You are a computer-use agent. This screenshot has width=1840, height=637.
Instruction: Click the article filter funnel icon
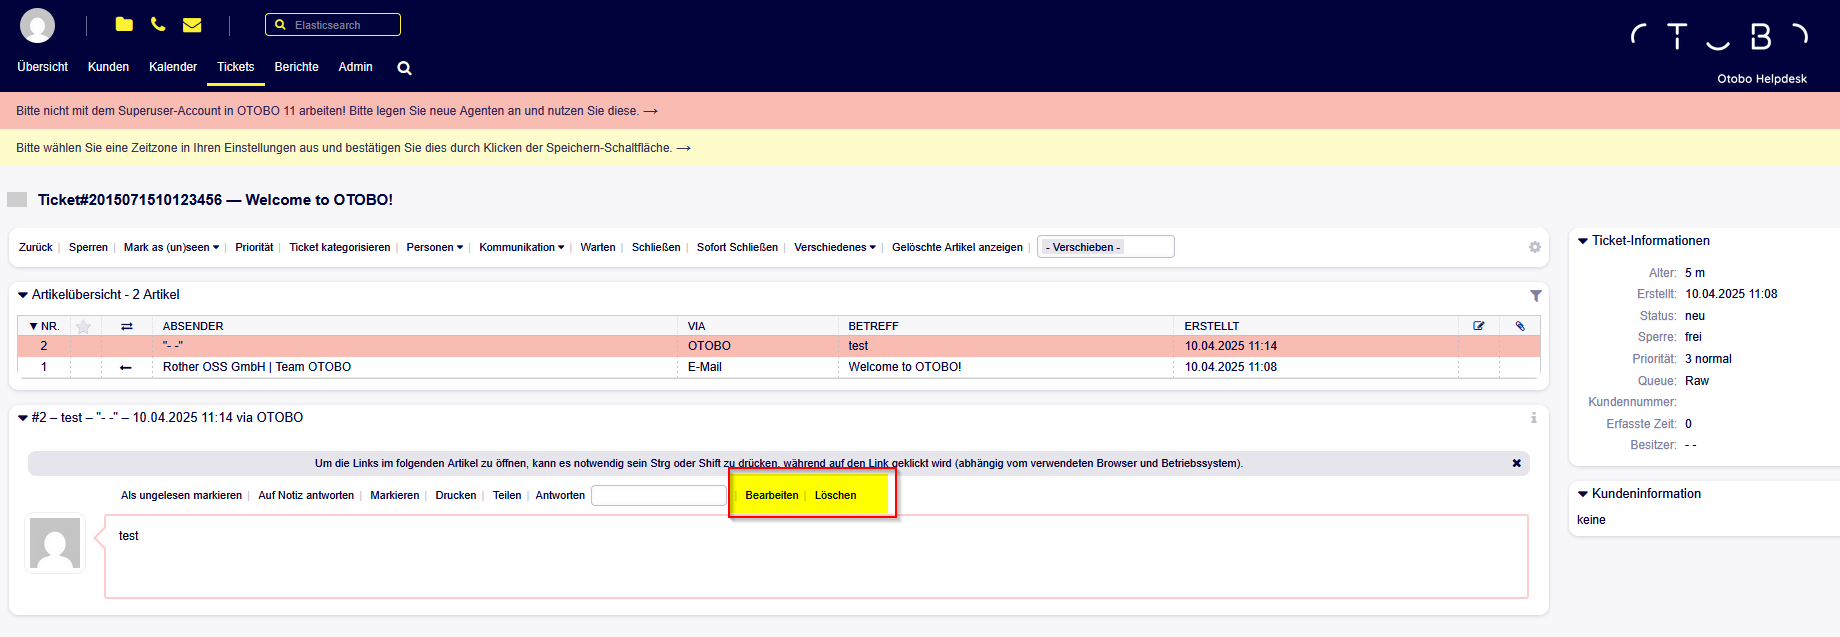click(x=1535, y=295)
